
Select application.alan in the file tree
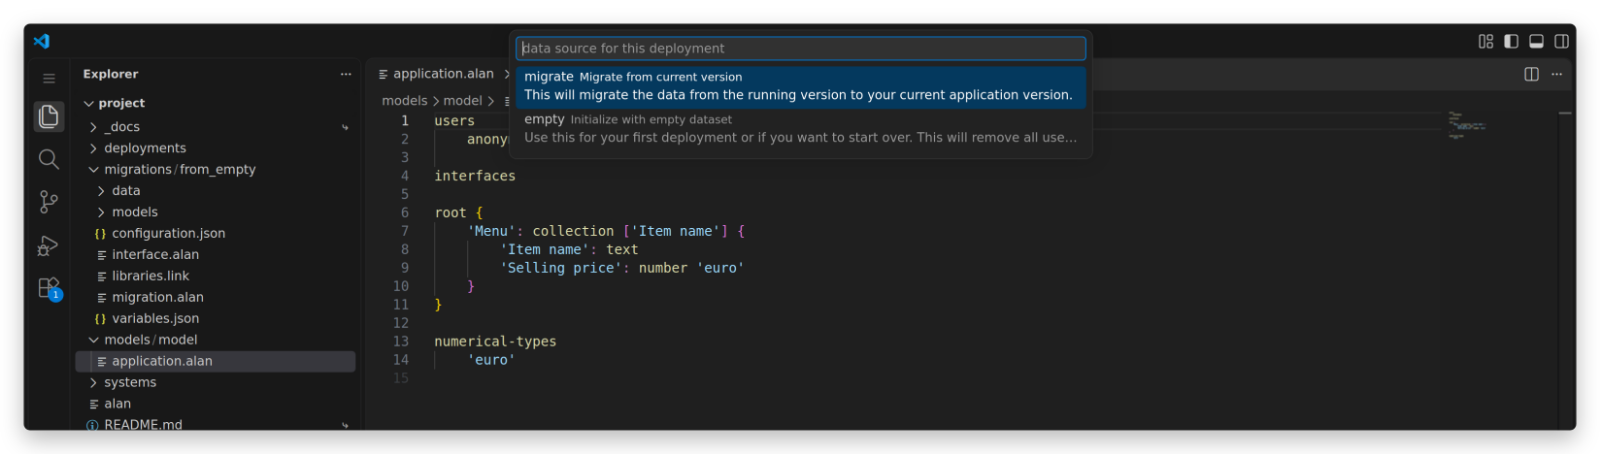(216, 361)
